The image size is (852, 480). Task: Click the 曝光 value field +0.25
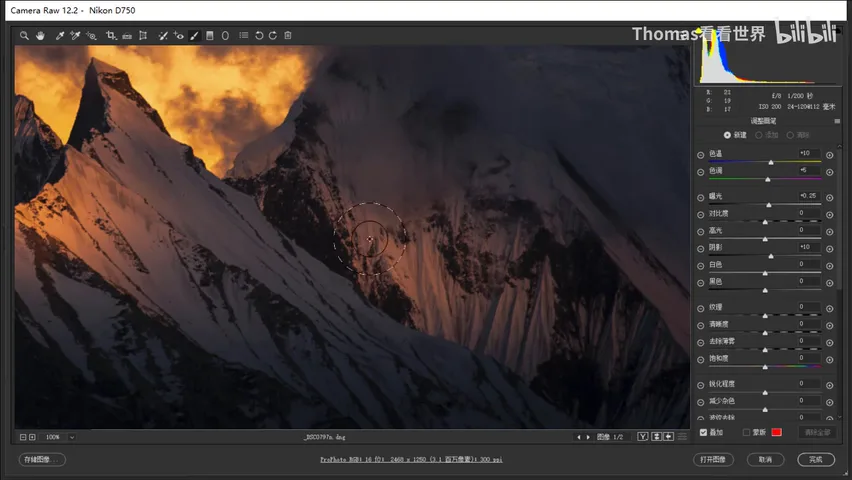click(x=808, y=196)
